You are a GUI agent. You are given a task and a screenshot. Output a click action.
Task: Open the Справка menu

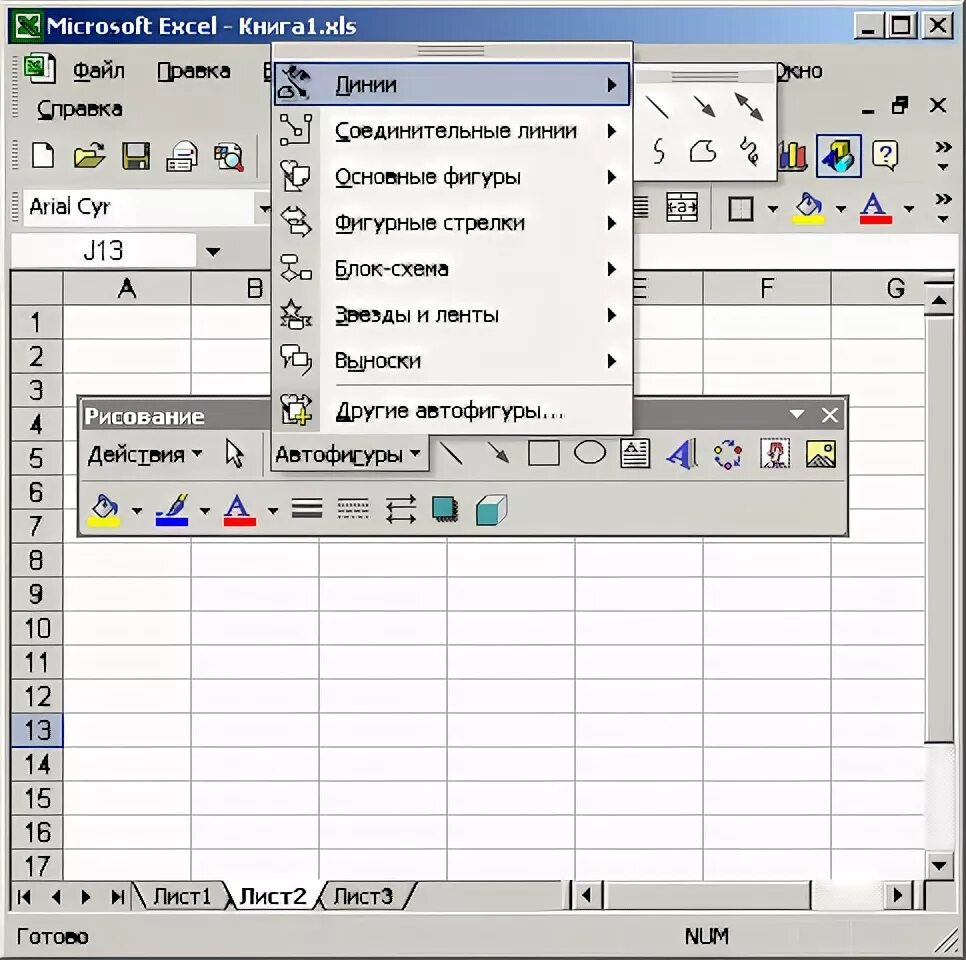pyautogui.click(x=79, y=109)
